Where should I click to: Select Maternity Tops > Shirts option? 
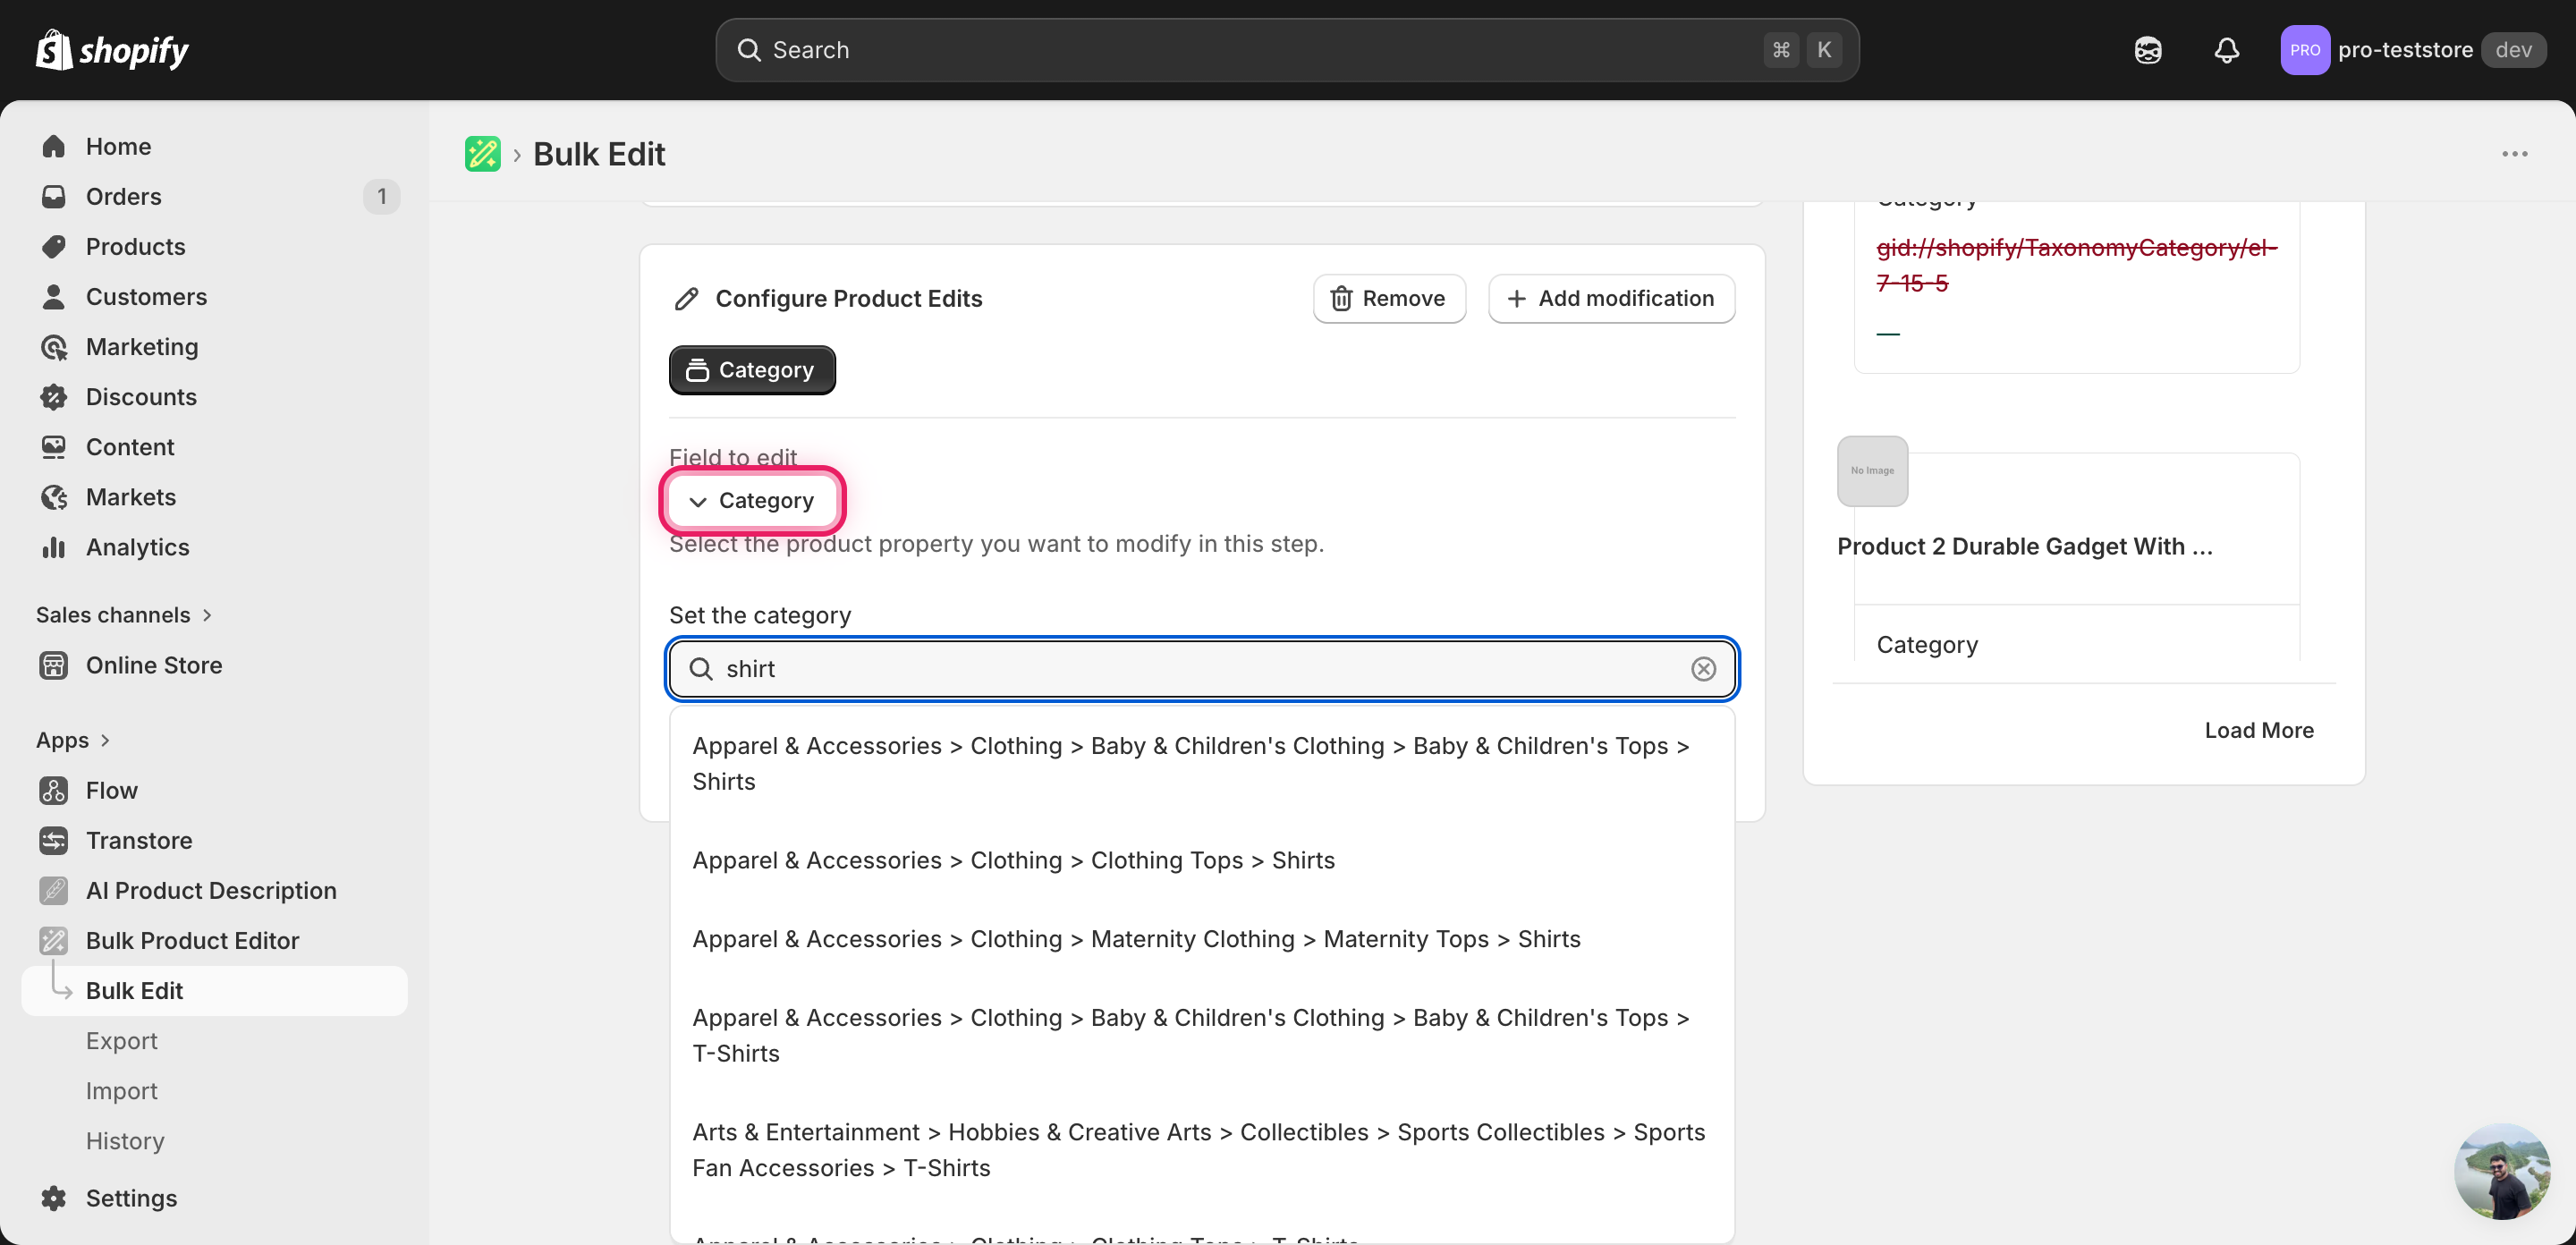click(x=1202, y=939)
